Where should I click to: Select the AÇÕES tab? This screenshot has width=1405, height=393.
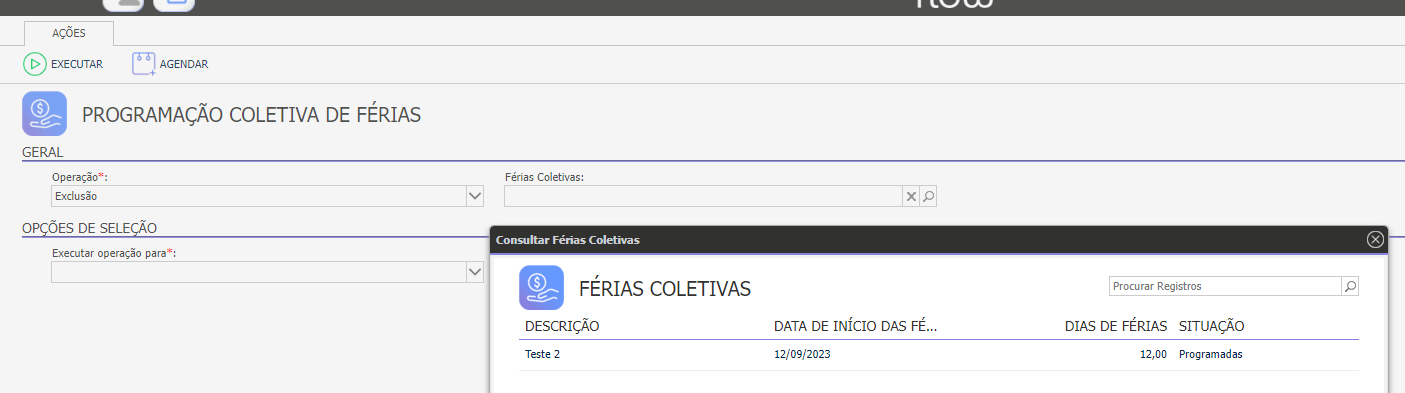tap(69, 33)
